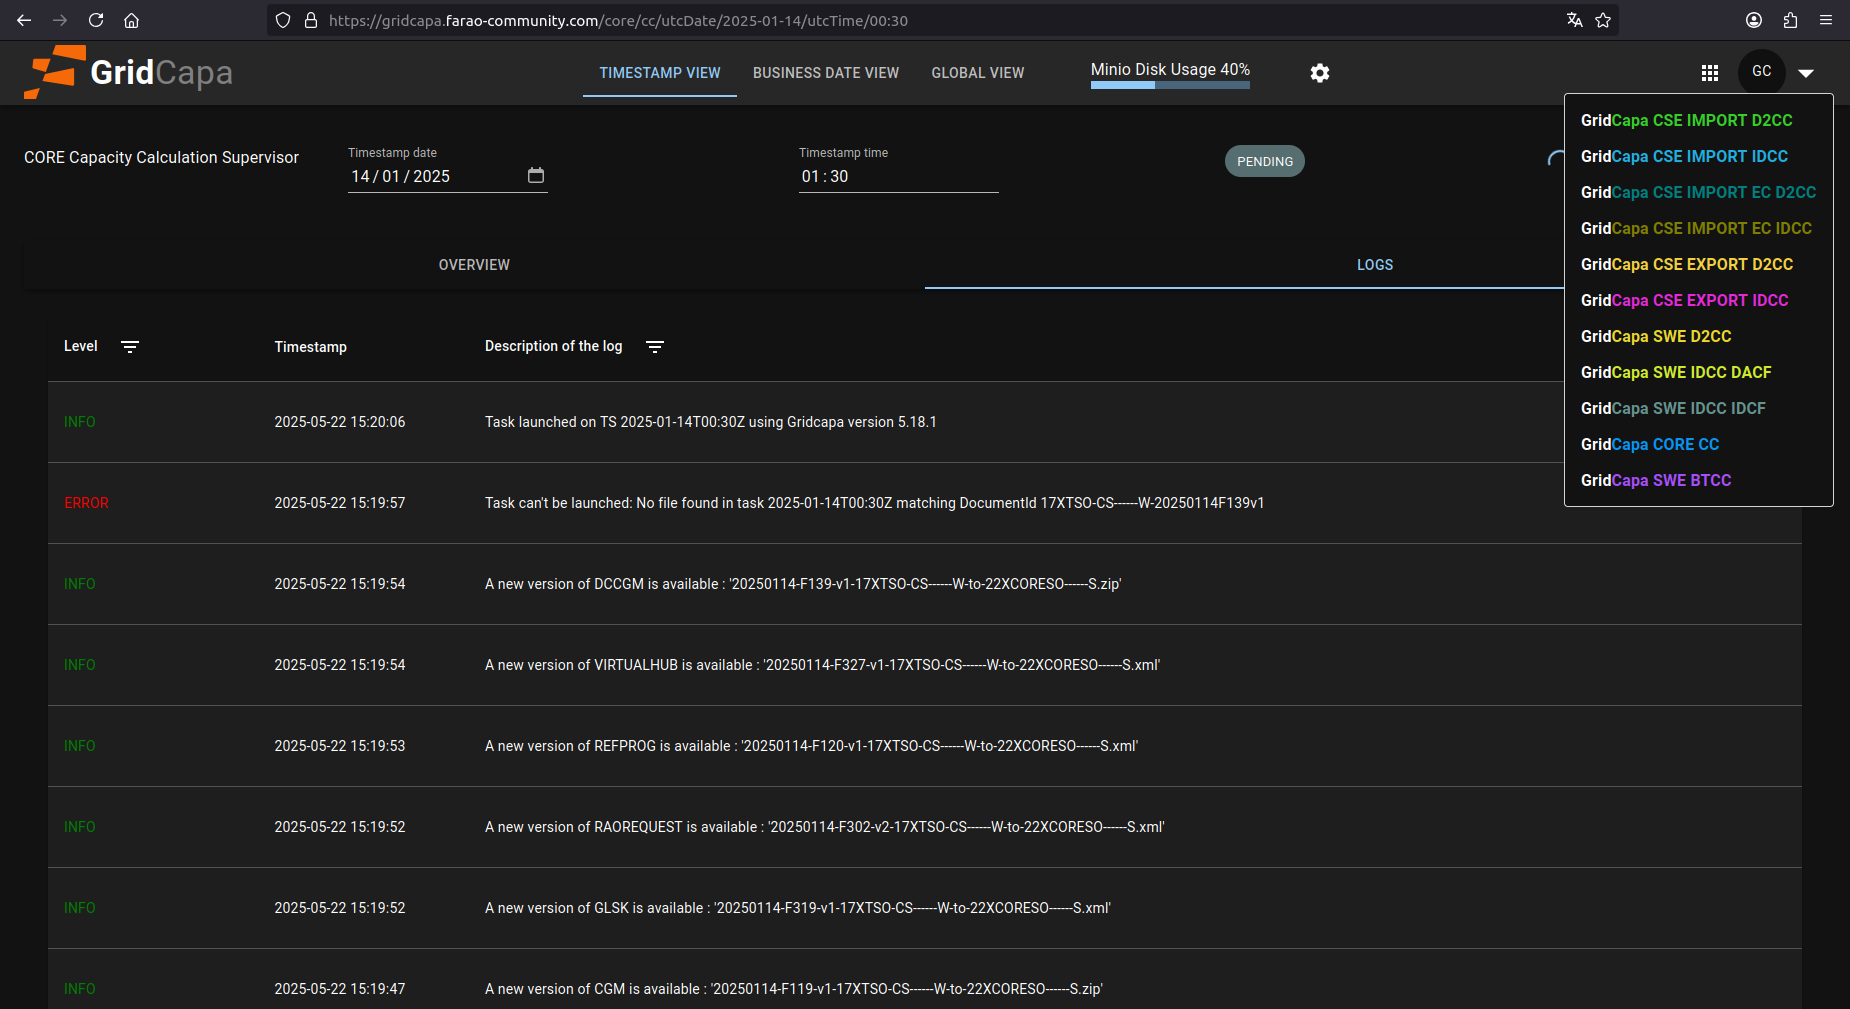Edit the Timestamp time field
The width and height of the screenshot is (1850, 1009).
pyautogui.click(x=897, y=176)
